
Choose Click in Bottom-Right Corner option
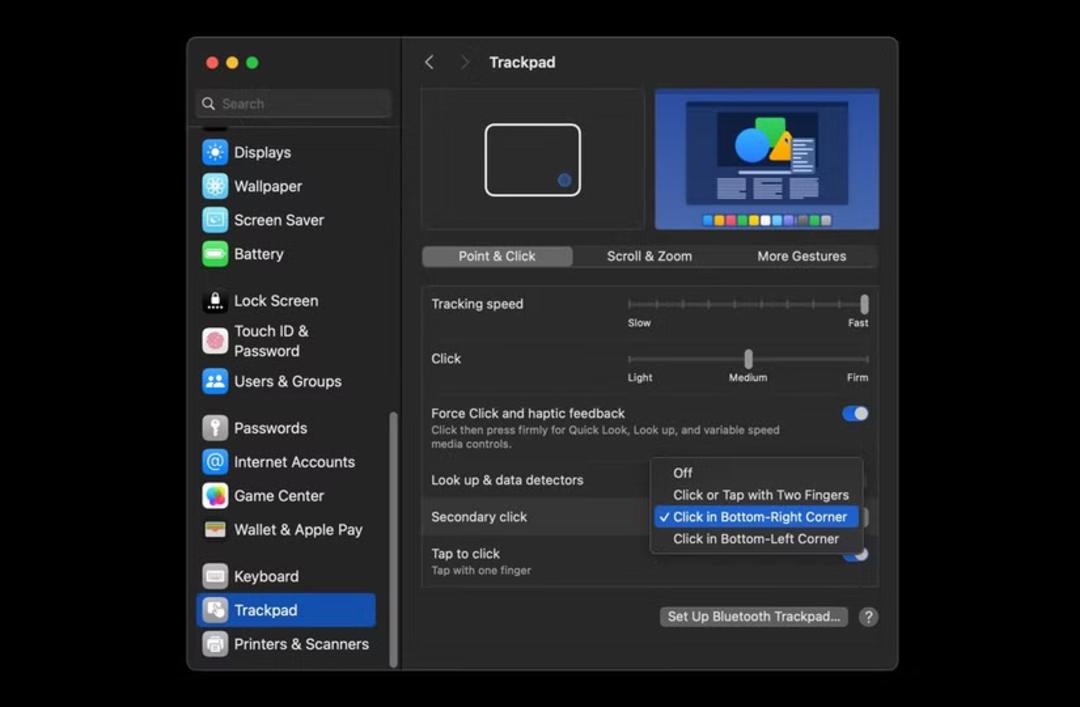pyautogui.click(x=756, y=517)
